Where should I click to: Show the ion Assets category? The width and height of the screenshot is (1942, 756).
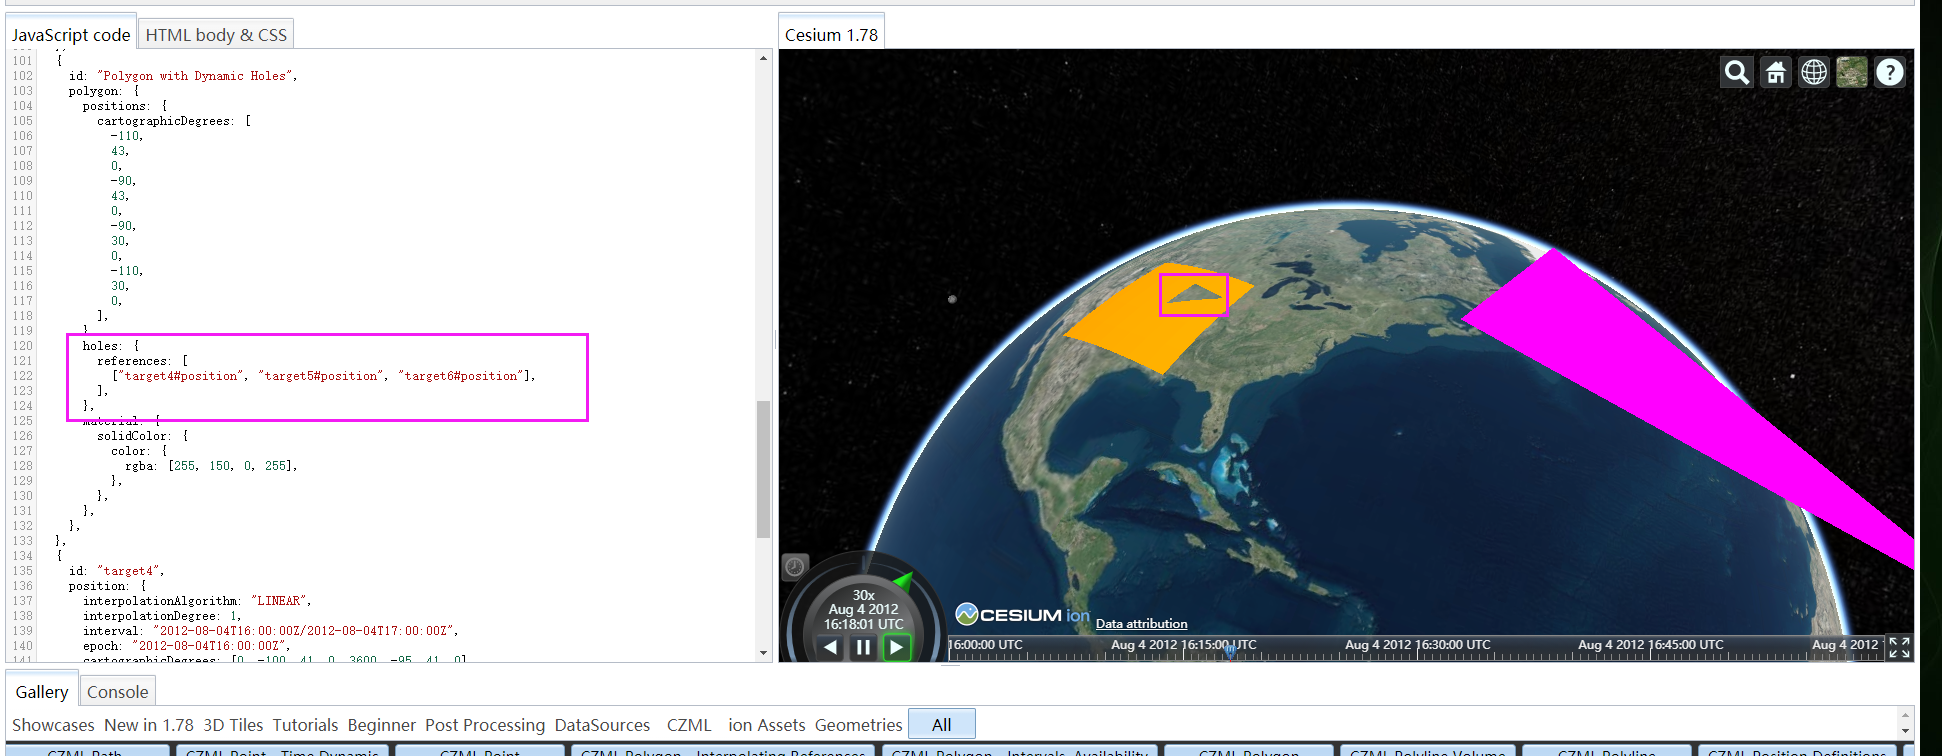point(766,725)
